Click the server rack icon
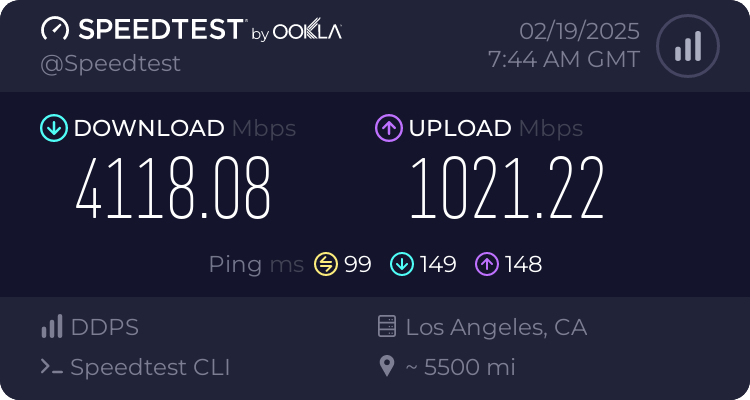Screen dimensions: 750x400 click(387, 327)
